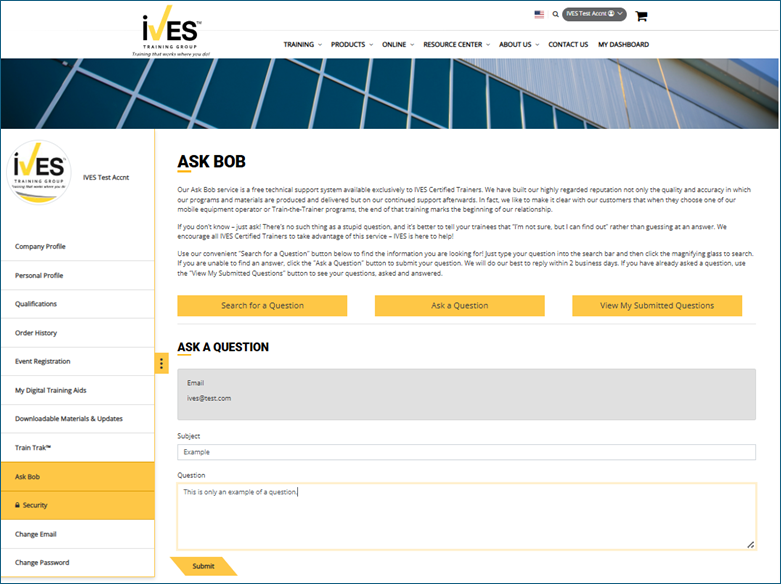Click the Search for a Question button
Viewport: 781px width, 584px height.
pos(262,306)
